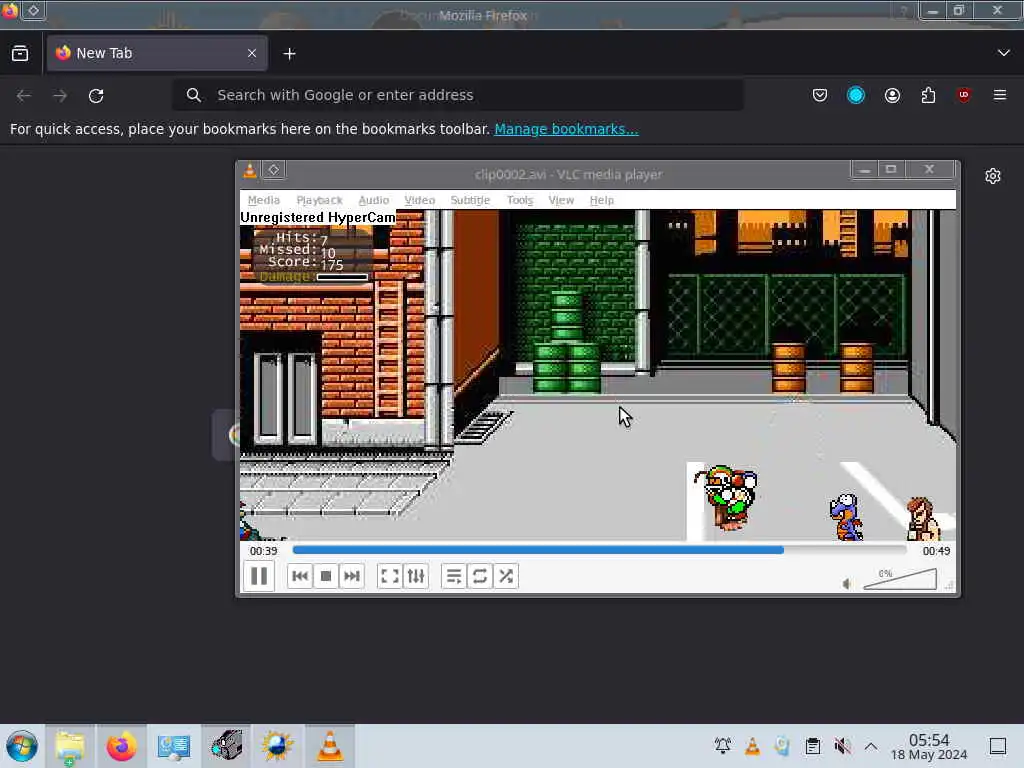Go back in Firefox history
1024x768 pixels.
[x=24, y=96]
